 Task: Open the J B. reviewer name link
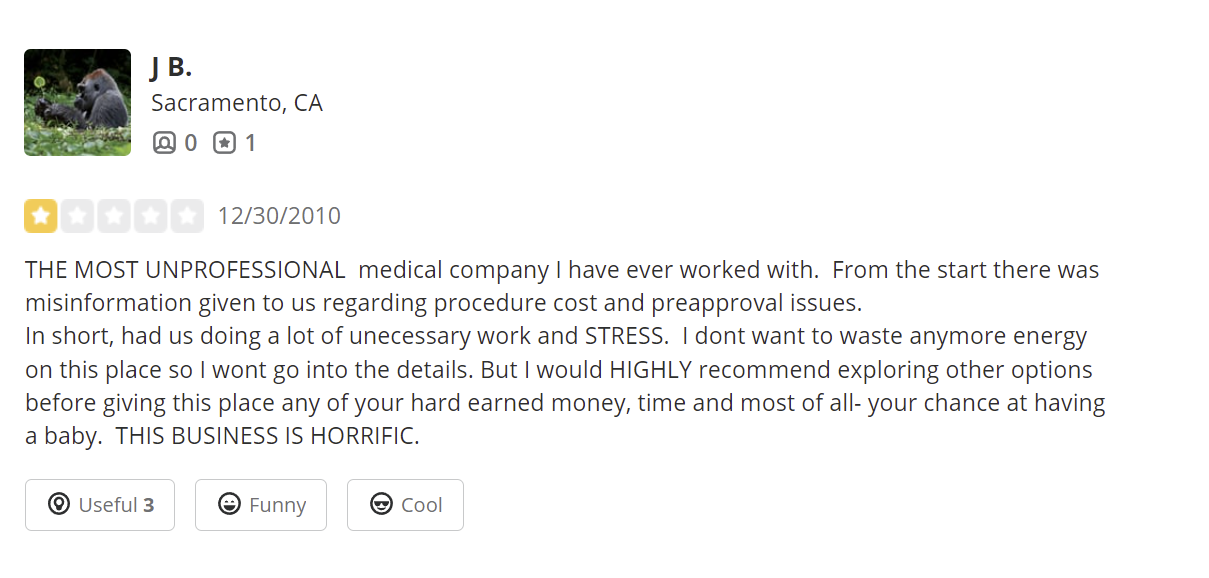click(171, 66)
